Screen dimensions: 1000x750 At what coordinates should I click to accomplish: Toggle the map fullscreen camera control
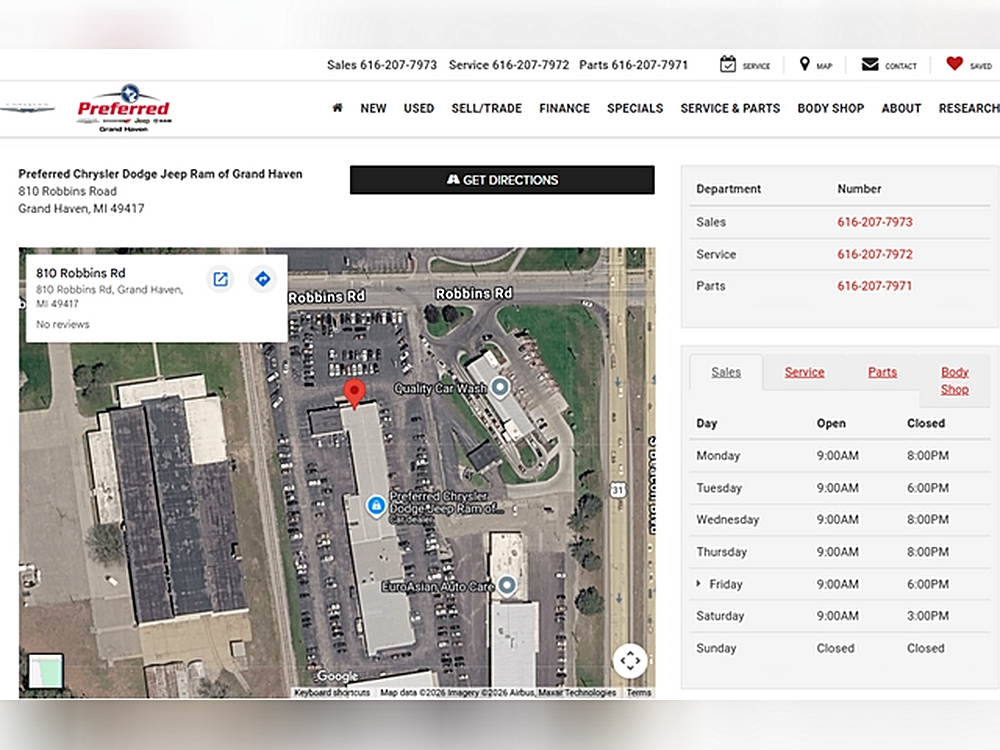click(x=630, y=660)
